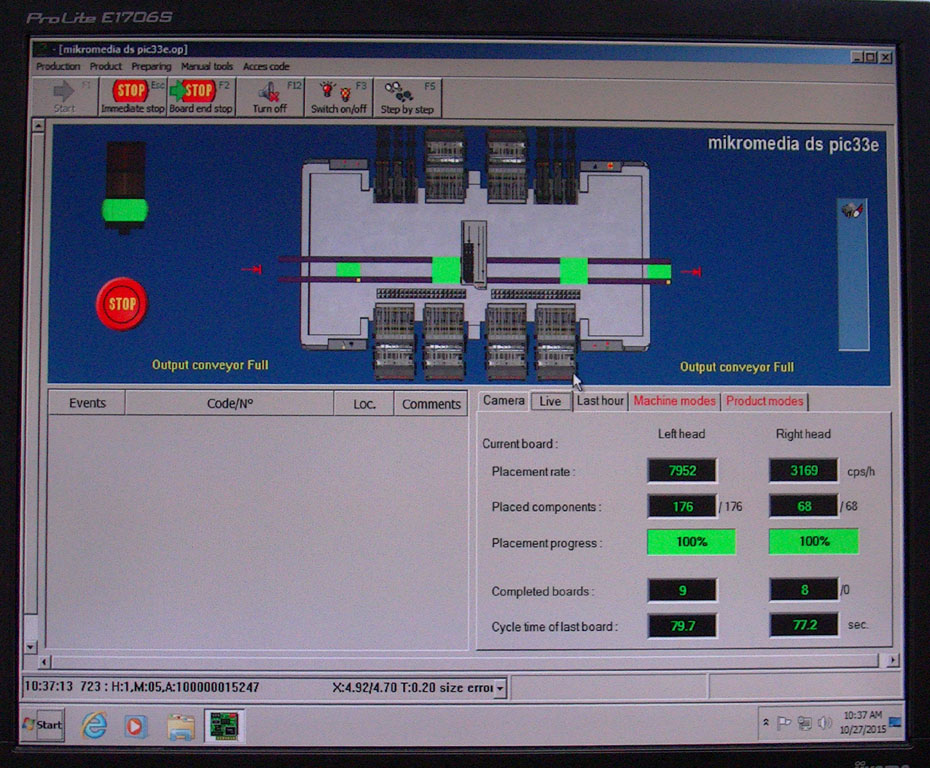Click the Switch on/off lights icon

(339, 97)
